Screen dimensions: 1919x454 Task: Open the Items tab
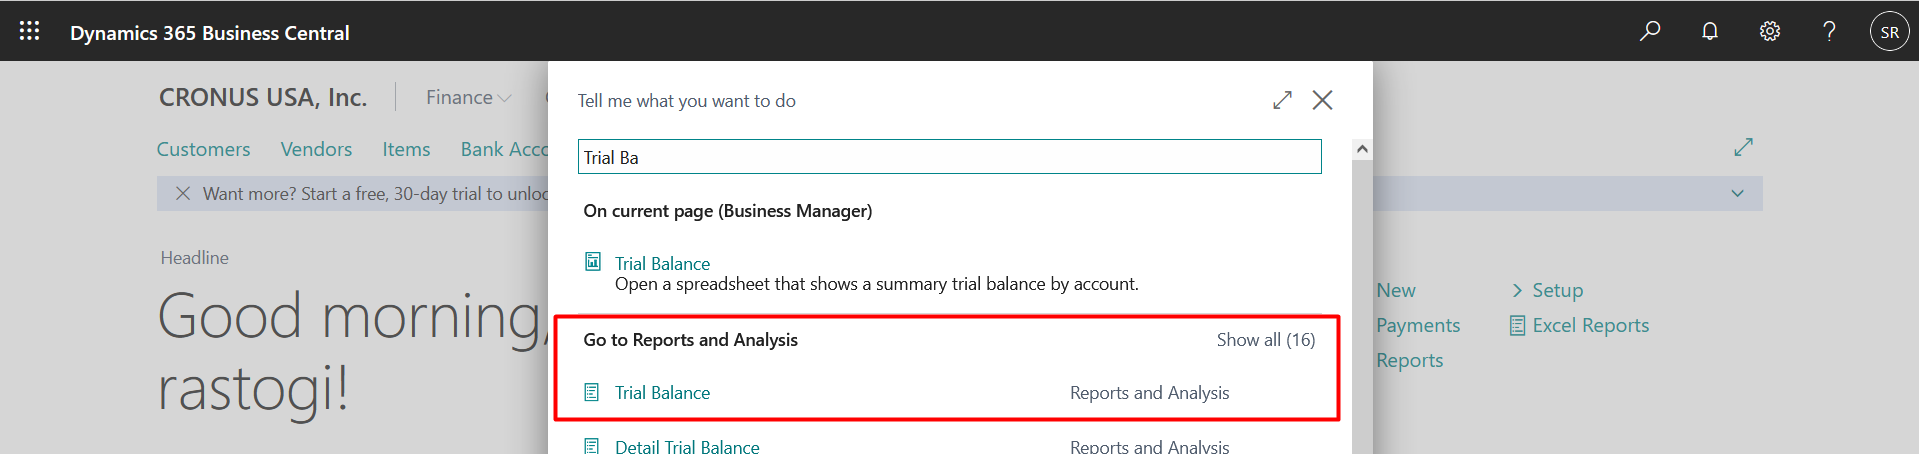406,149
